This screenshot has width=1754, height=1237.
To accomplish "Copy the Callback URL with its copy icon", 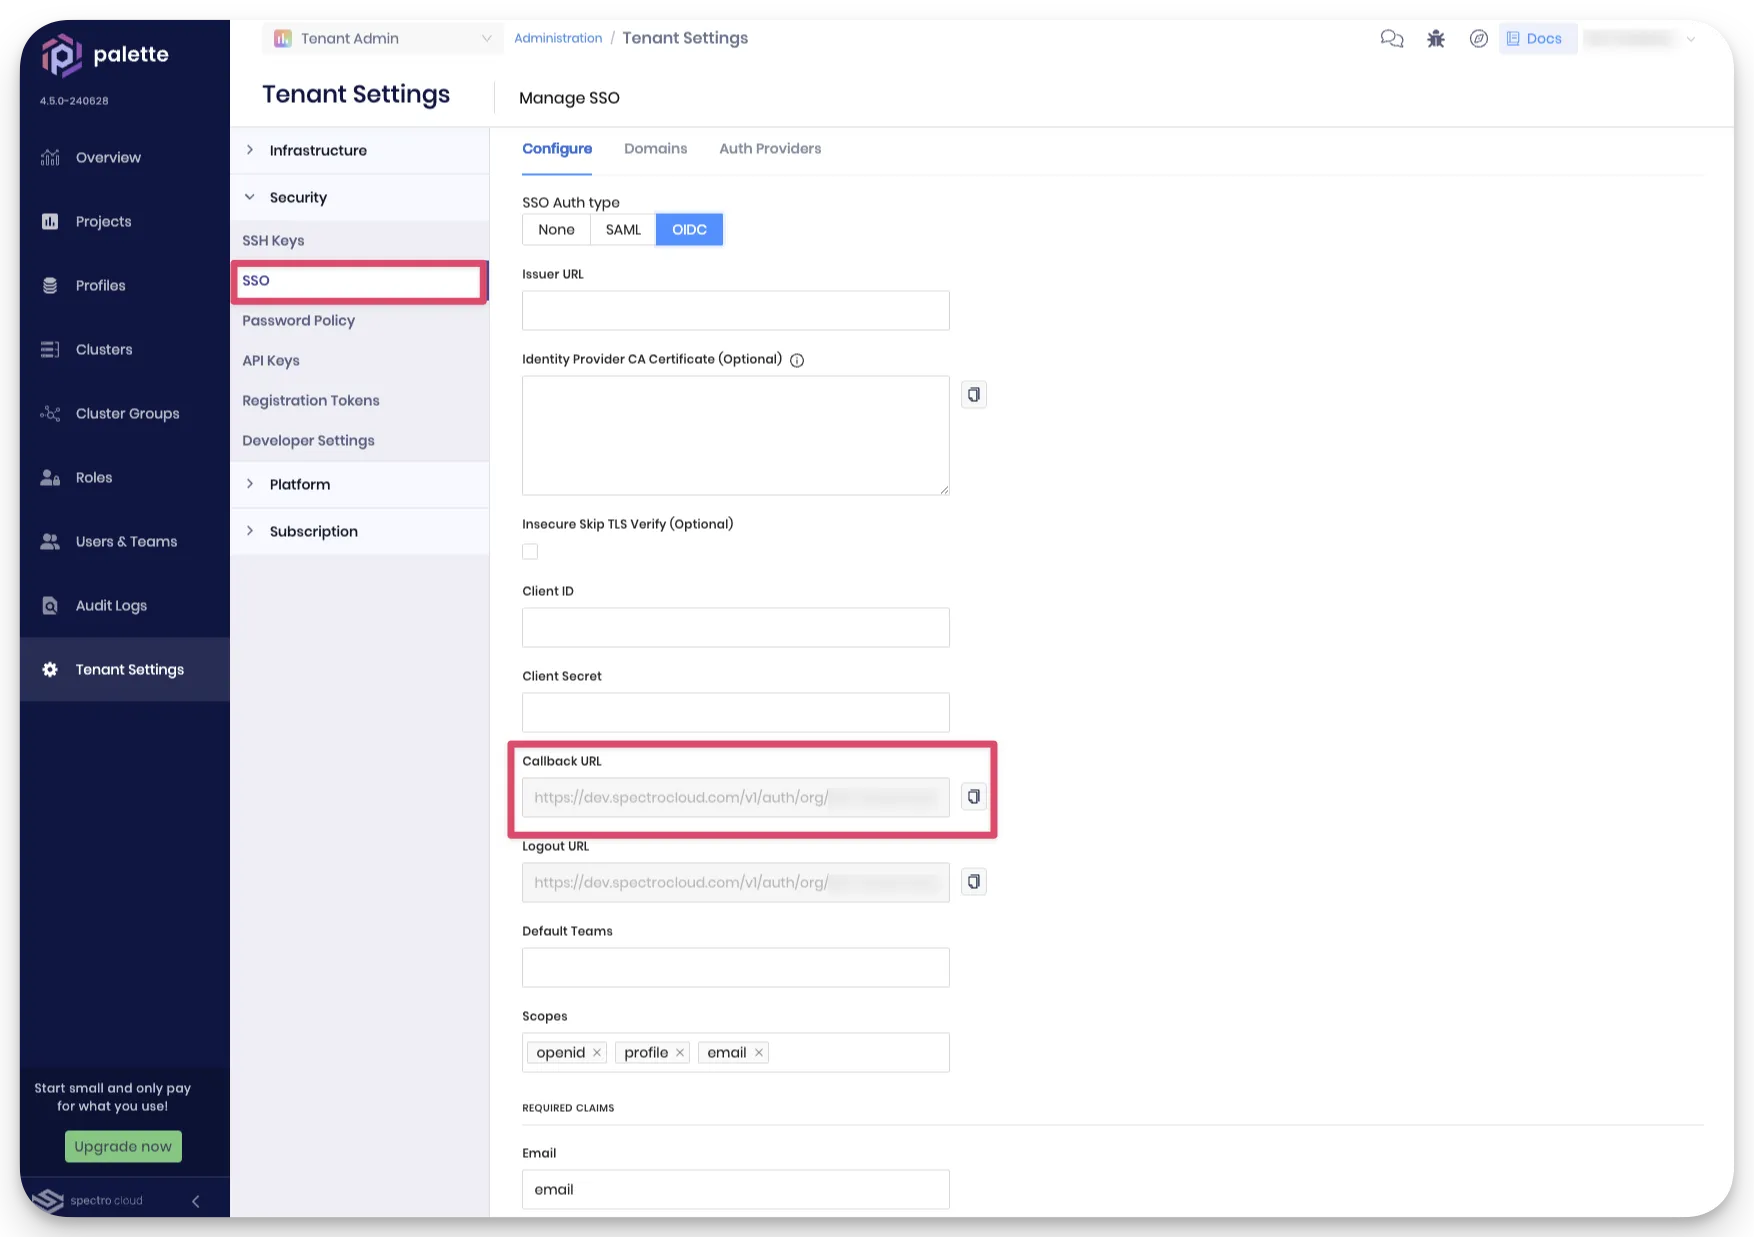I will (973, 796).
